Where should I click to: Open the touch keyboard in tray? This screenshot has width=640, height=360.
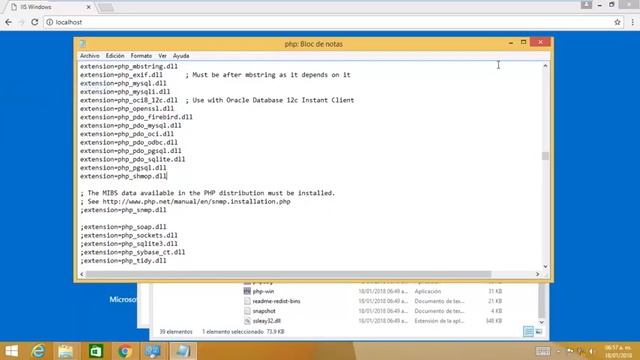tap(543, 351)
